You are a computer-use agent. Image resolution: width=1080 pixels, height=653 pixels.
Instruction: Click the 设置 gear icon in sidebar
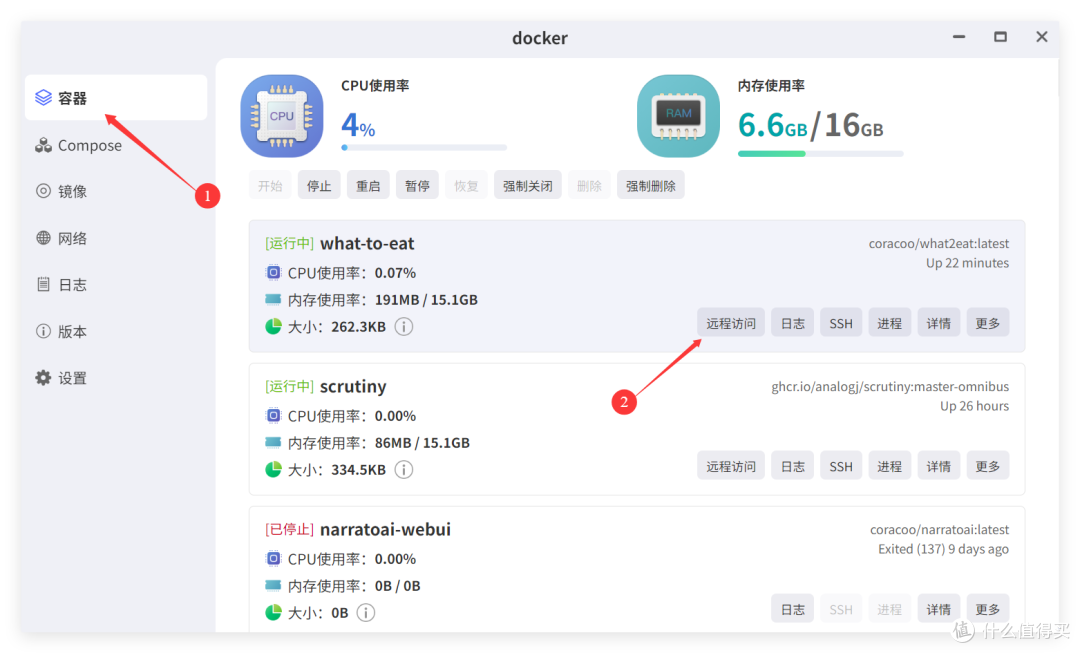(x=43, y=377)
